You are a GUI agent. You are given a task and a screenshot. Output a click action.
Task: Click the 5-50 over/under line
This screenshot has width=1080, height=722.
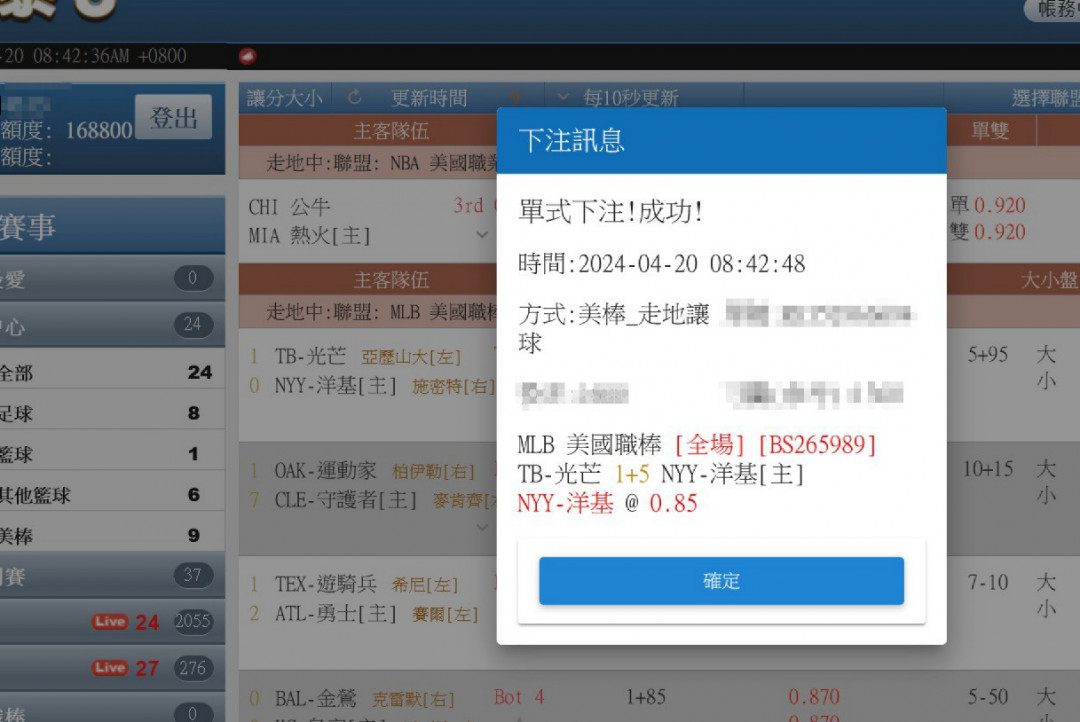[988, 697]
